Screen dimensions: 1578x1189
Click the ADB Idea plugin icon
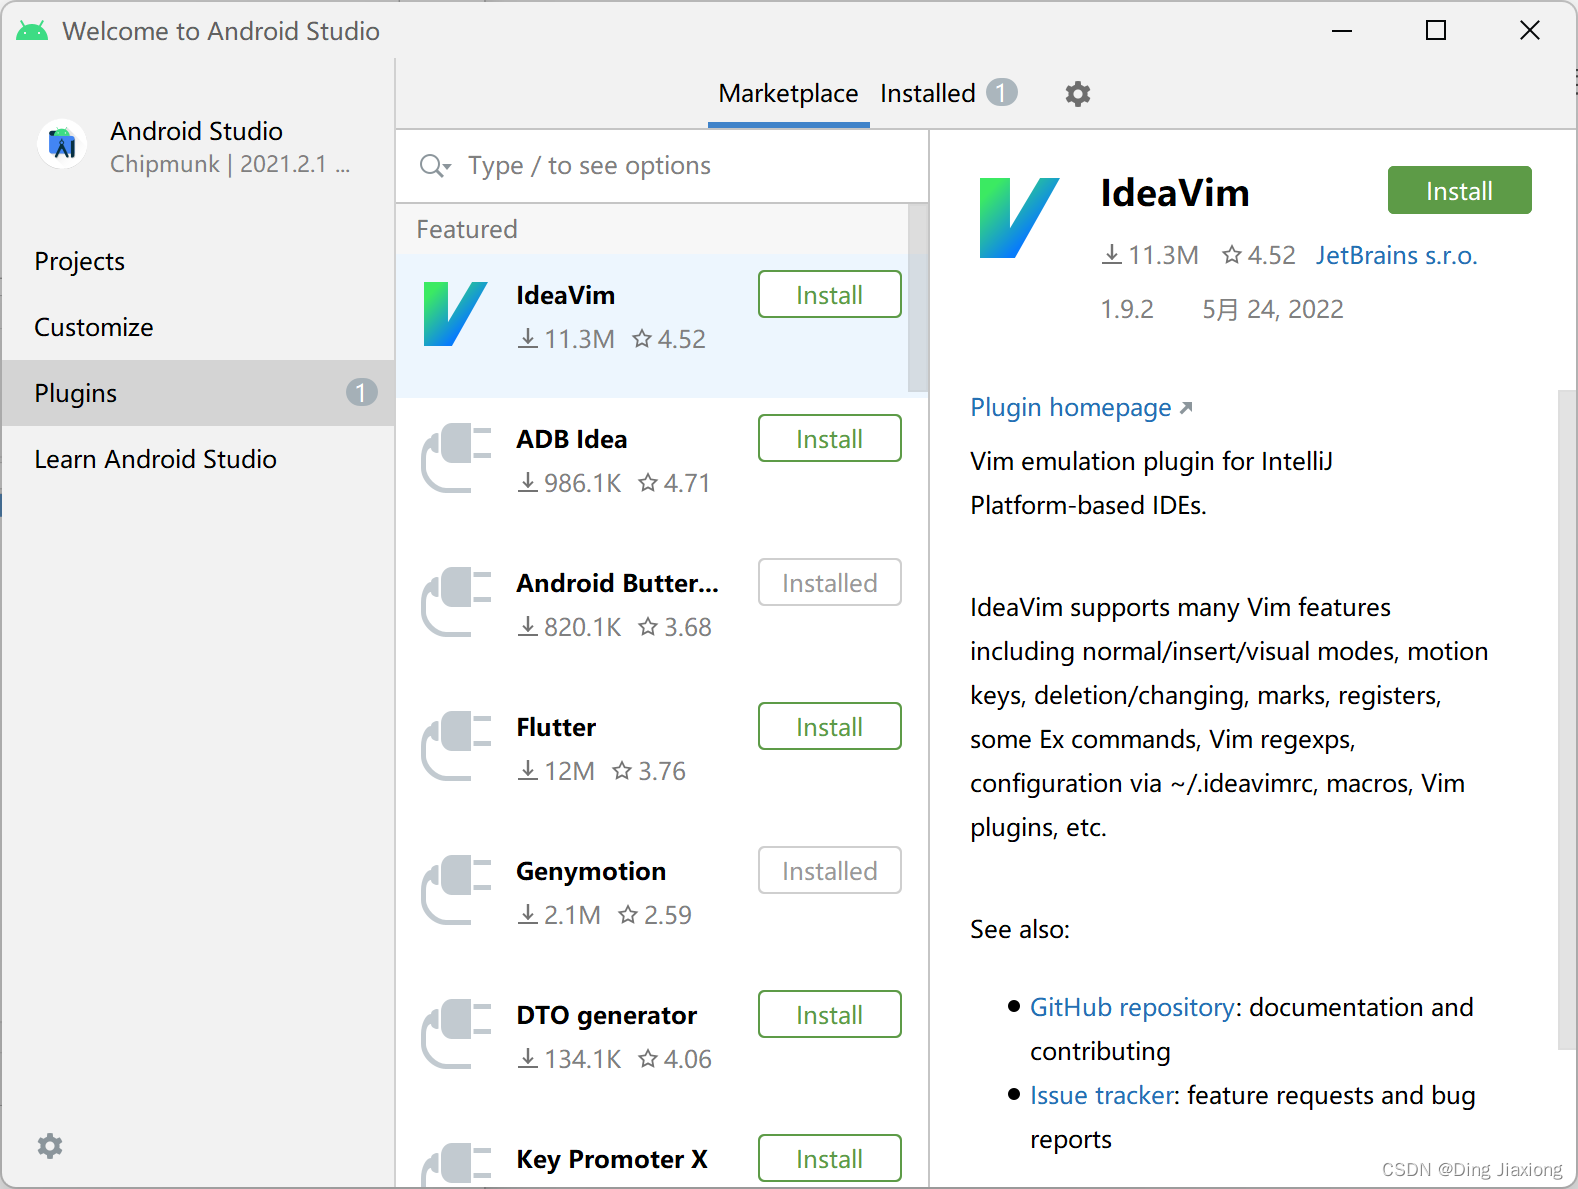(x=456, y=458)
